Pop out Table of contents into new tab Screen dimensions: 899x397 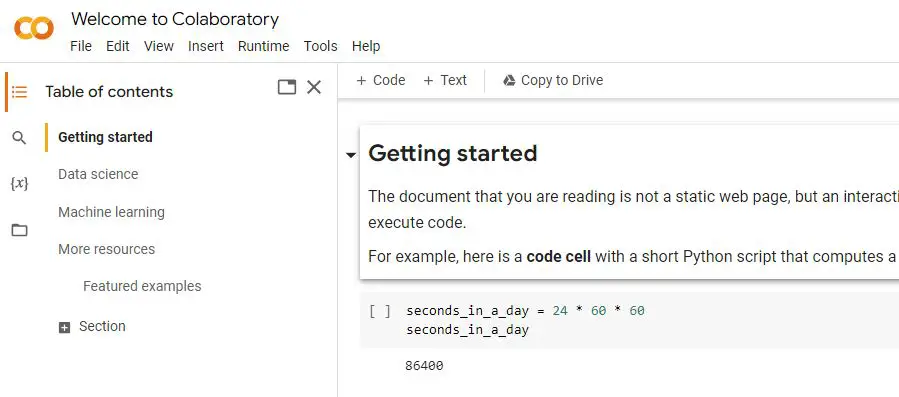tap(287, 87)
